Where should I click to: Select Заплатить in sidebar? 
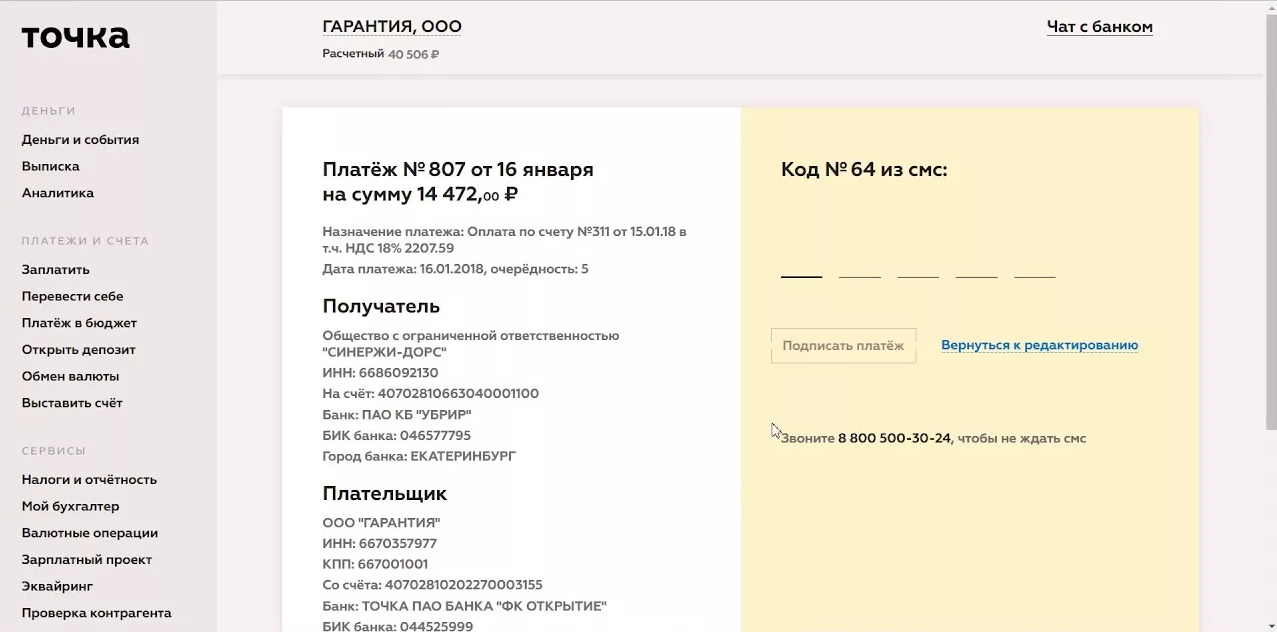coord(56,270)
